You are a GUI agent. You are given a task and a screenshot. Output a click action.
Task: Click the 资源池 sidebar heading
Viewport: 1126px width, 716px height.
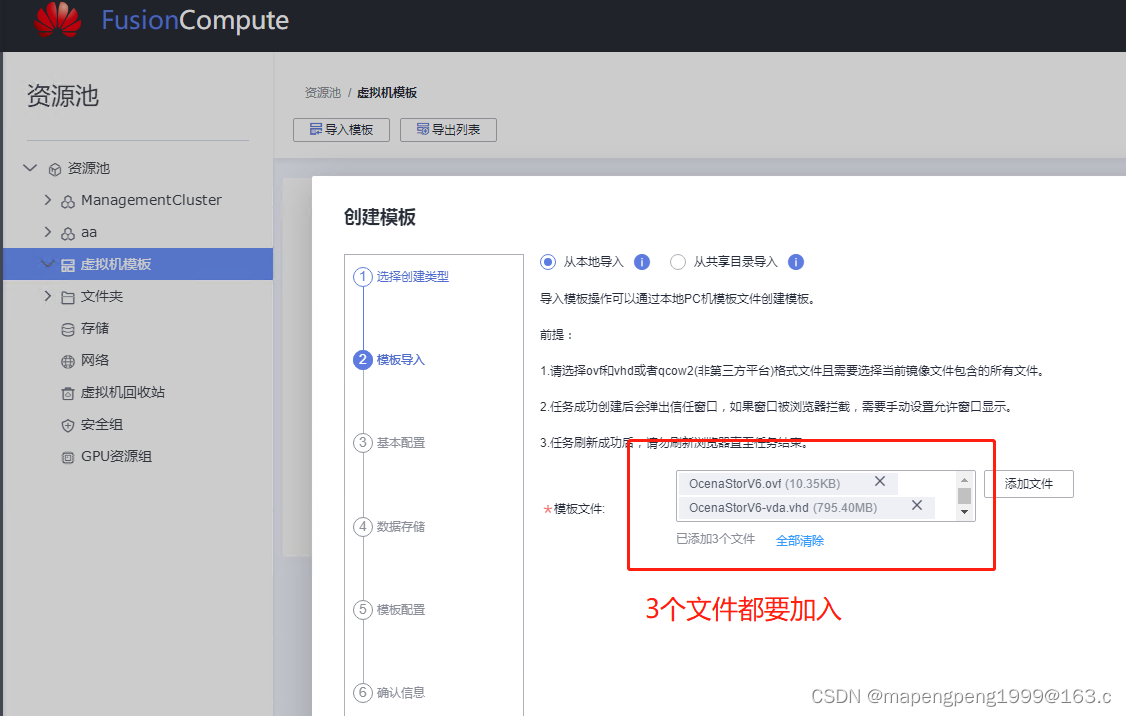coord(63,96)
